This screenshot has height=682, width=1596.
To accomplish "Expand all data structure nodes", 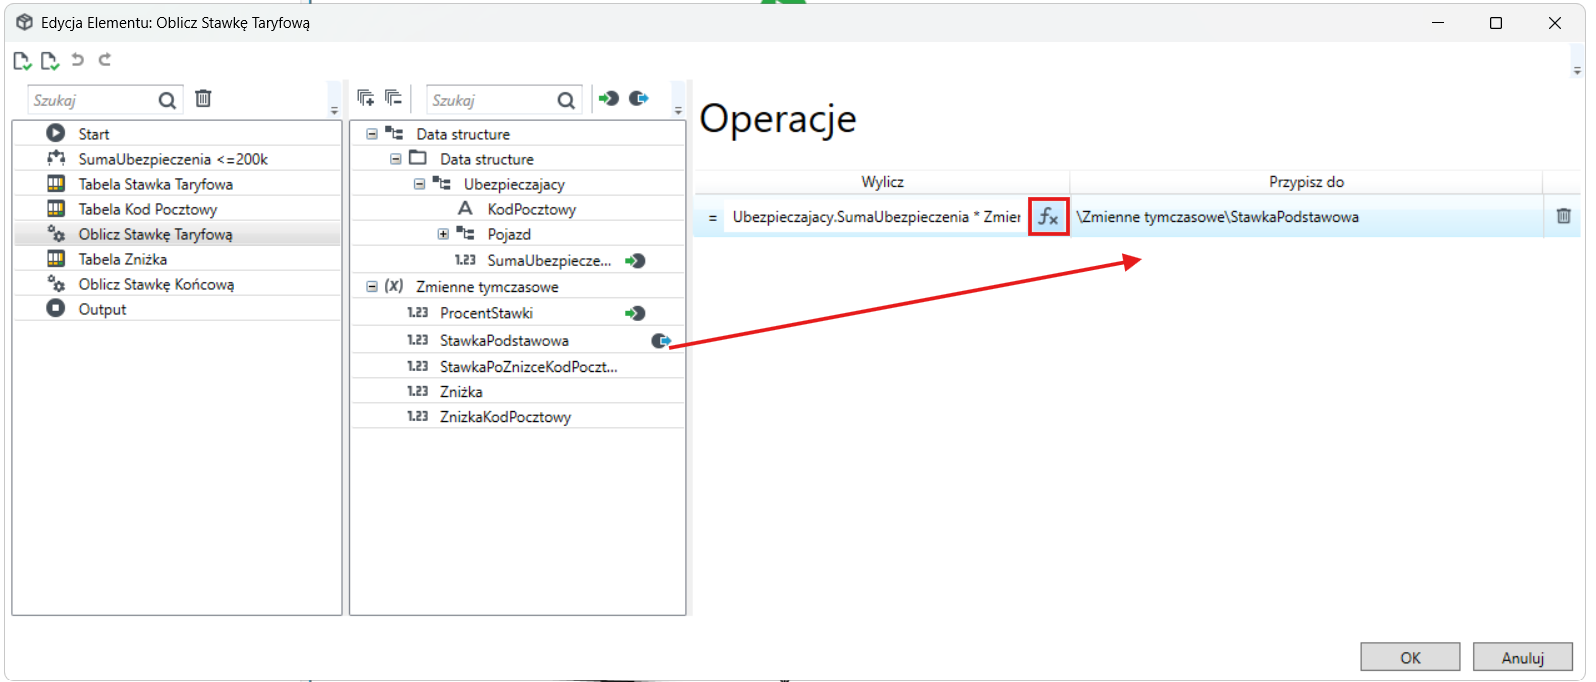I will (366, 98).
